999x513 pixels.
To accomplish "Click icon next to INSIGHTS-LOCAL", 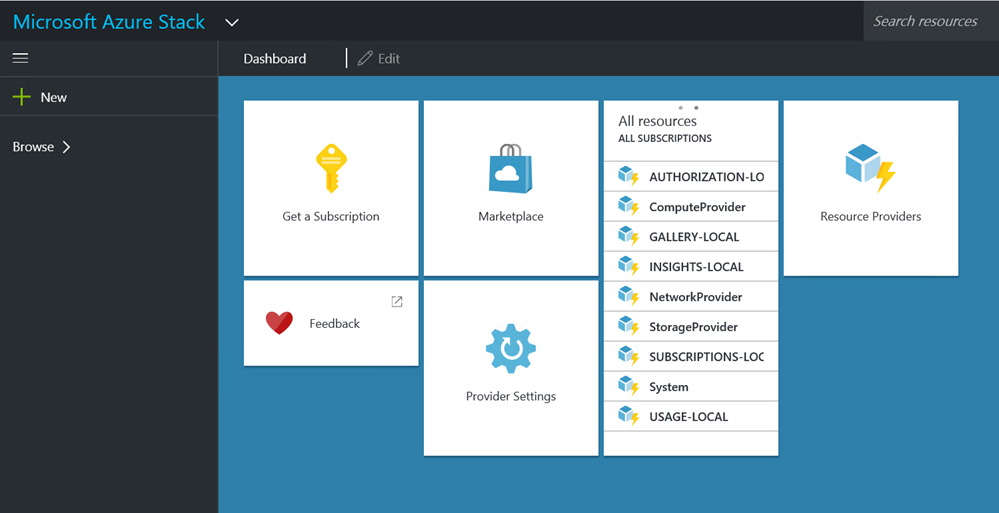I will point(629,266).
